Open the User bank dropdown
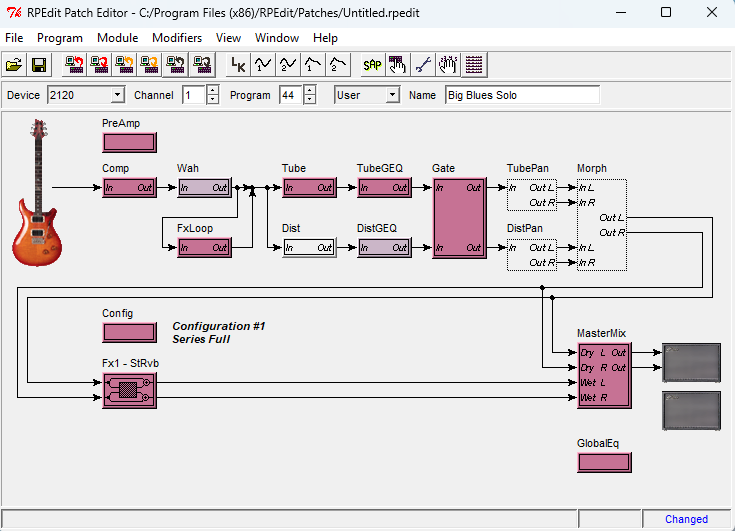735x531 pixels. click(391, 95)
